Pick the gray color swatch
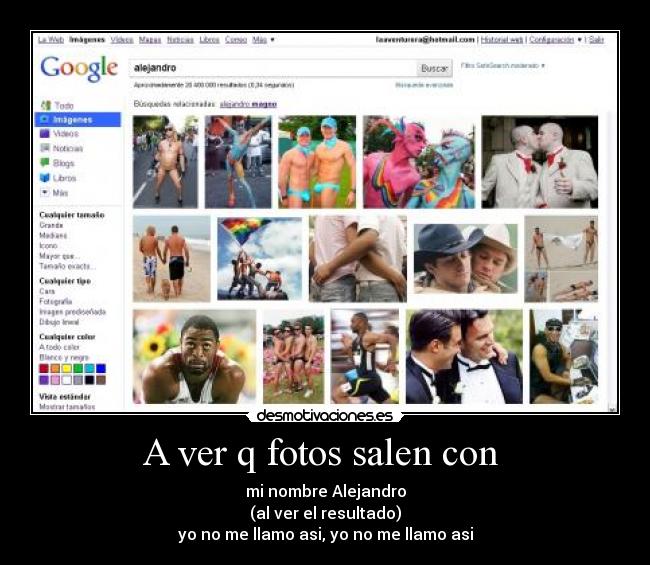650x565 pixels. point(78,380)
